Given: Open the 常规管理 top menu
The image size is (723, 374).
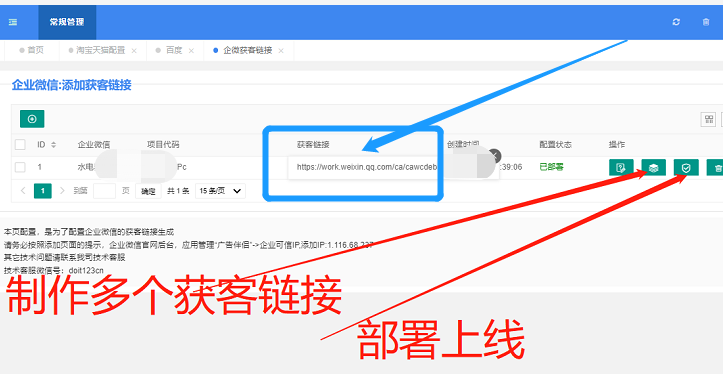Looking at the screenshot, I should (x=67, y=22).
